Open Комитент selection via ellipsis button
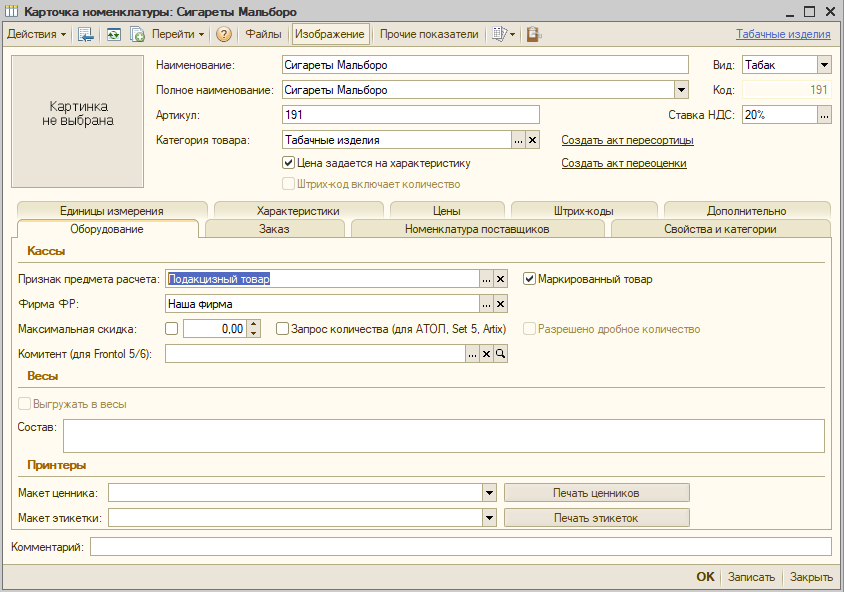Image resolution: width=844 pixels, height=592 pixels. (473, 354)
